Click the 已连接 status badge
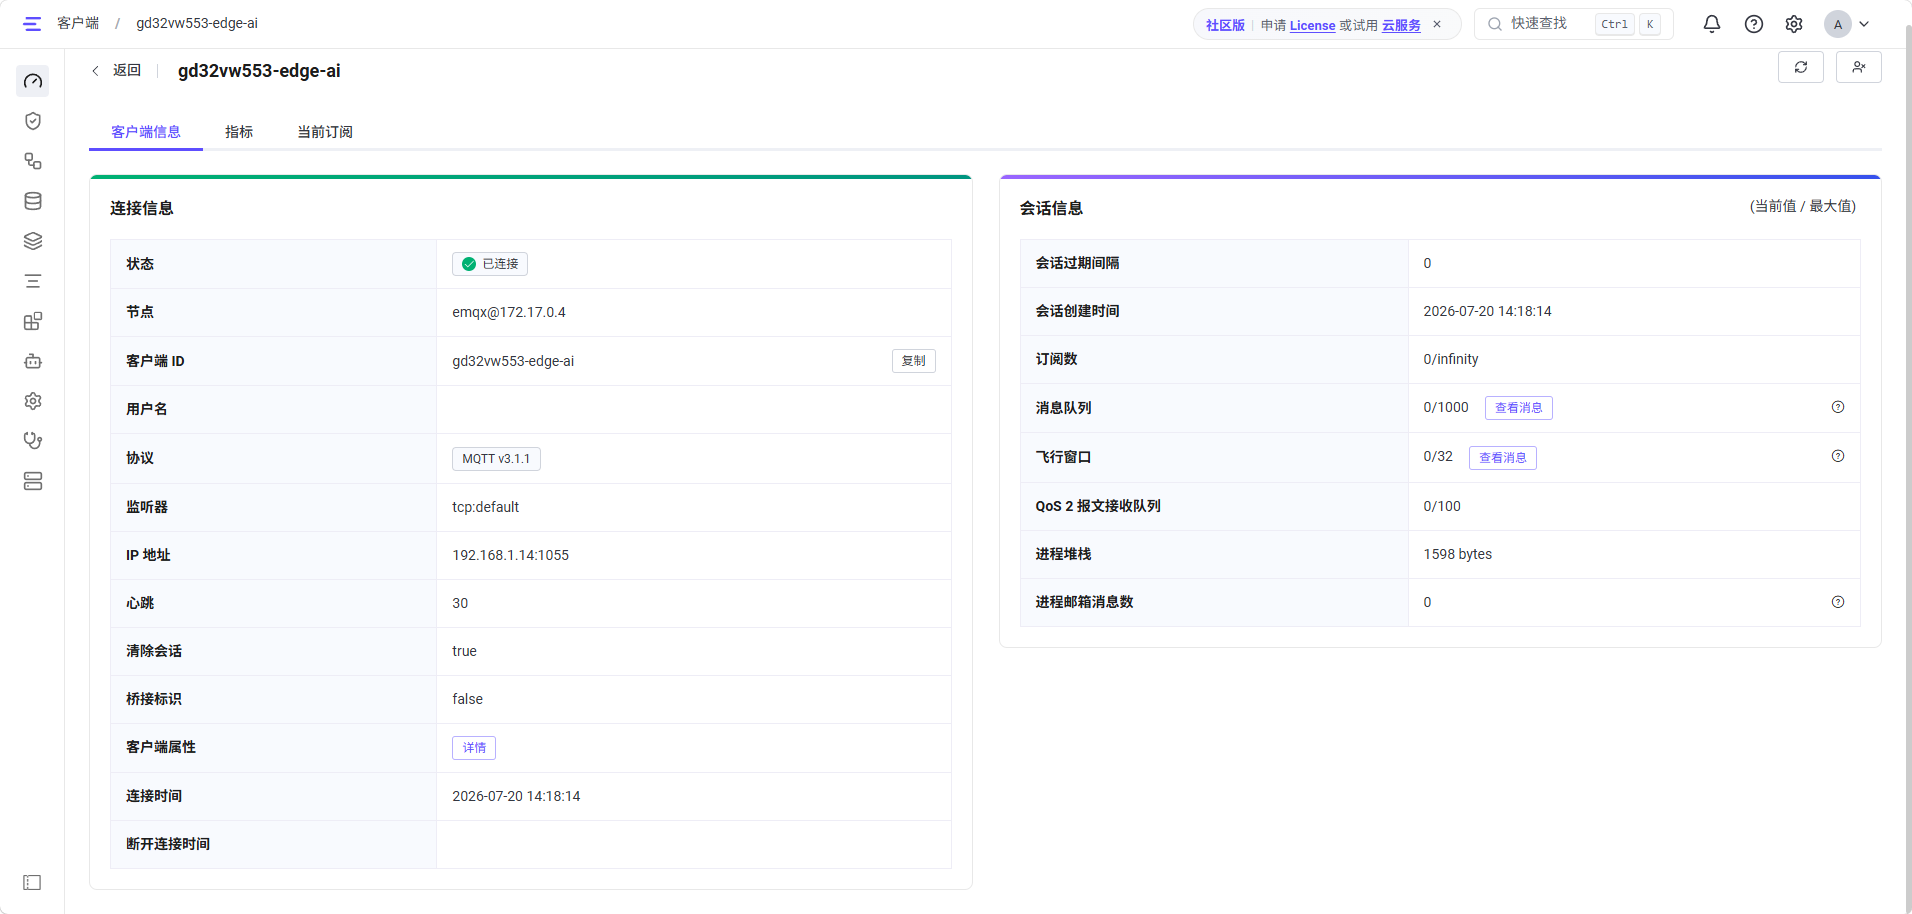This screenshot has height=914, width=1912. tap(490, 264)
